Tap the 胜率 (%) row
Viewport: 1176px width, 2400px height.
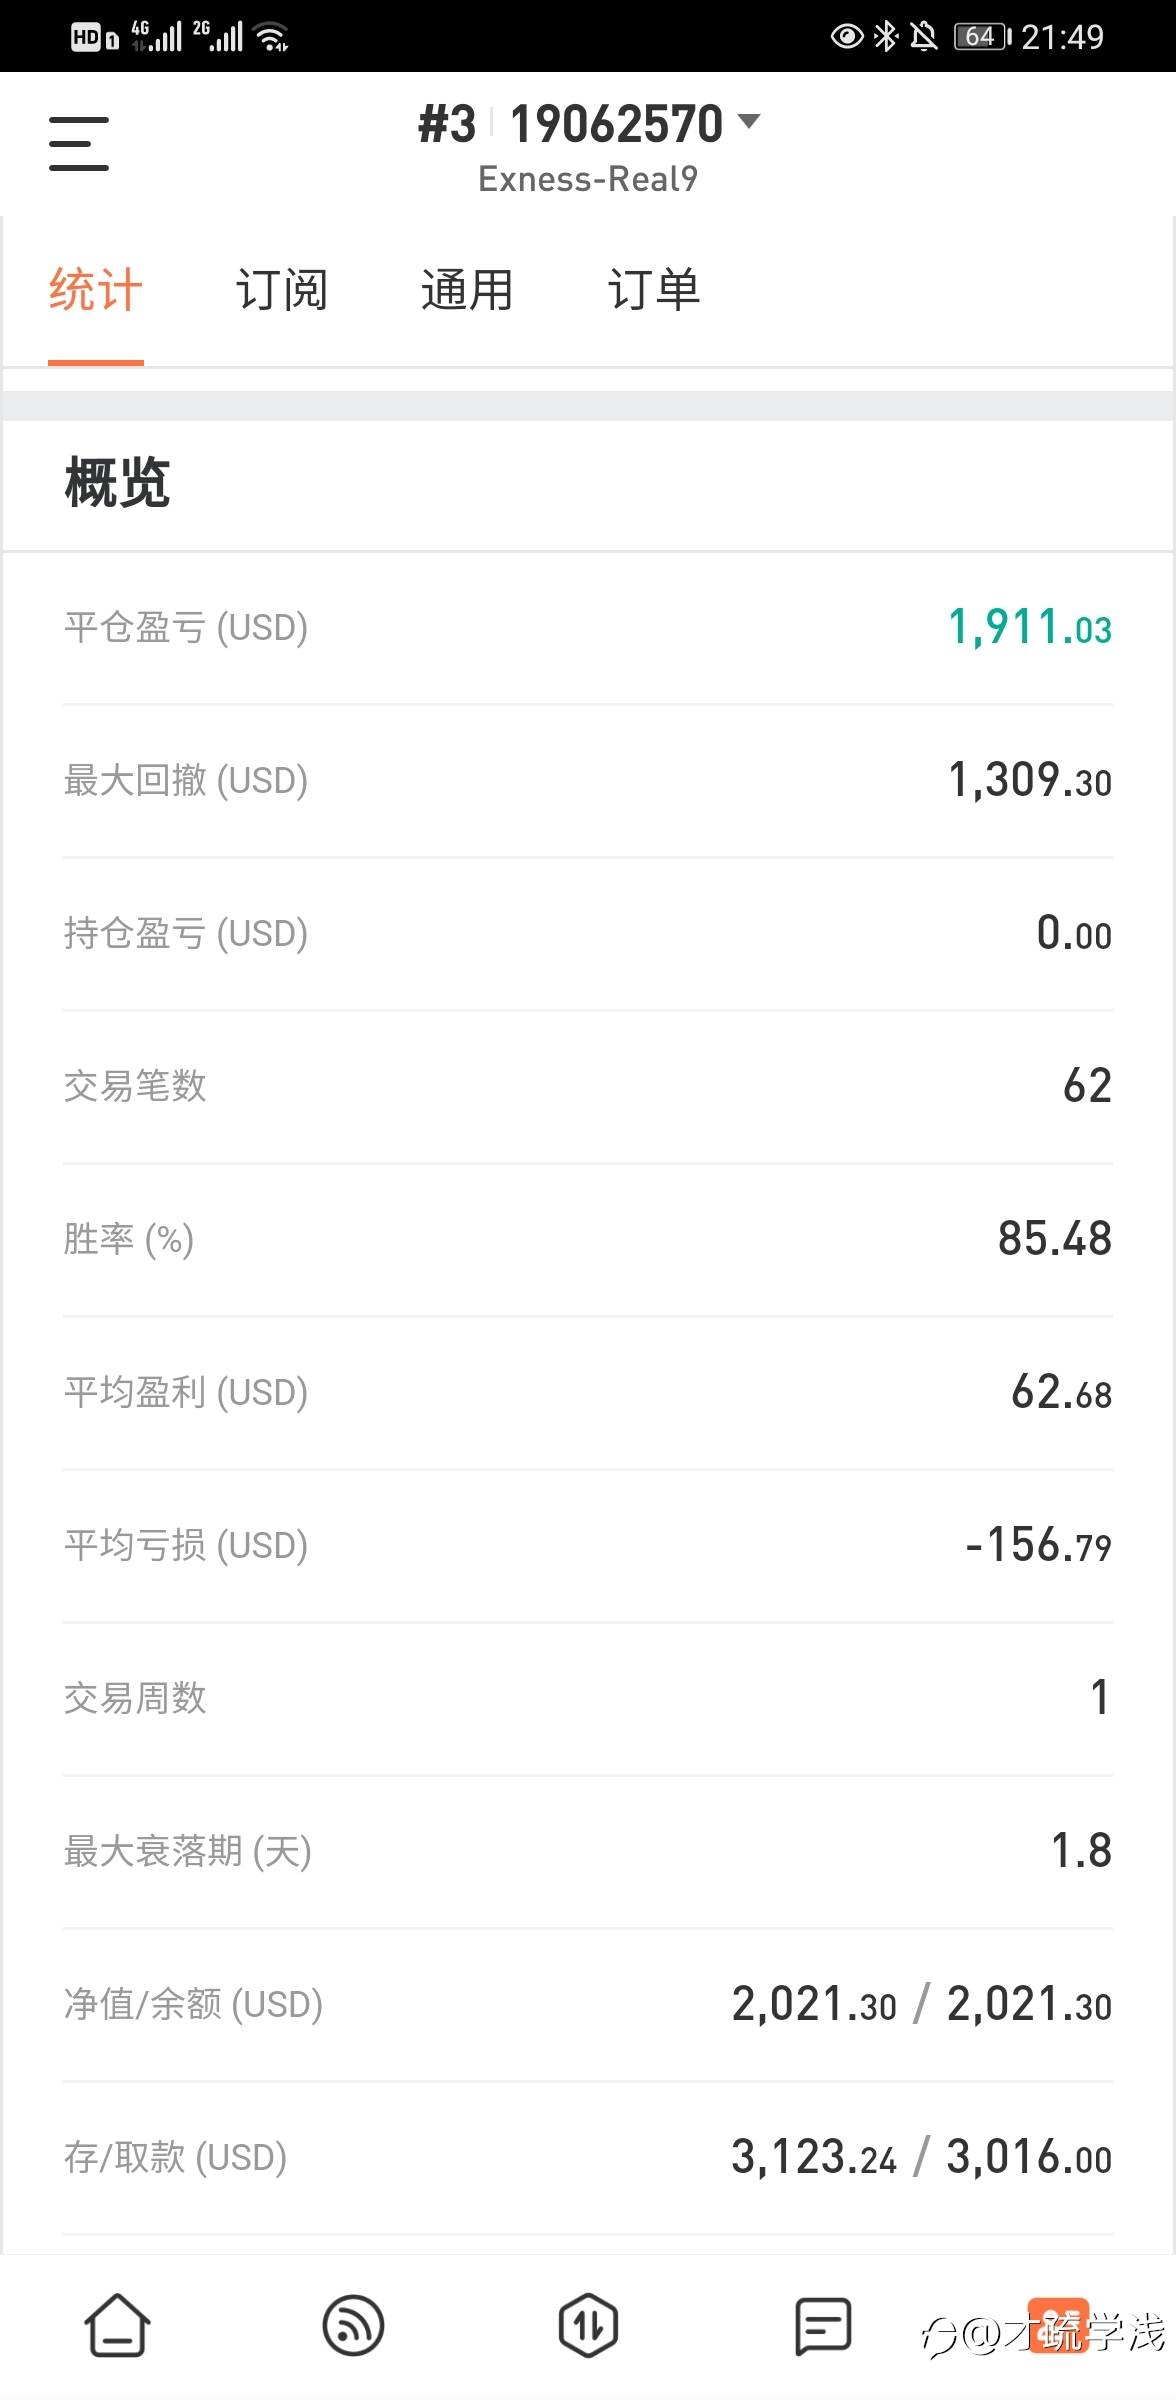[x=588, y=1239]
